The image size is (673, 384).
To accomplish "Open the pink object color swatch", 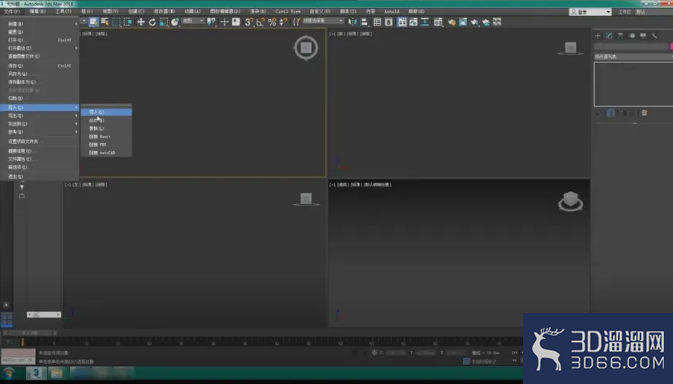I will click(671, 46).
